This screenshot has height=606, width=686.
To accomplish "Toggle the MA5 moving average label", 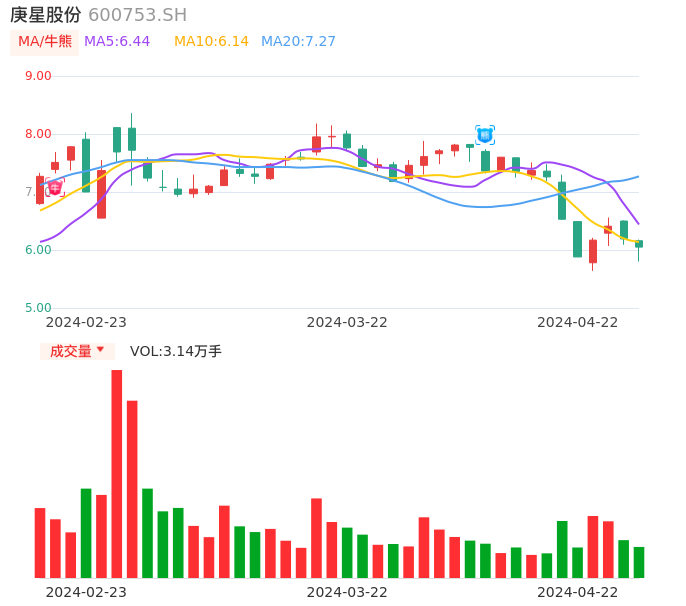I will point(117,42).
